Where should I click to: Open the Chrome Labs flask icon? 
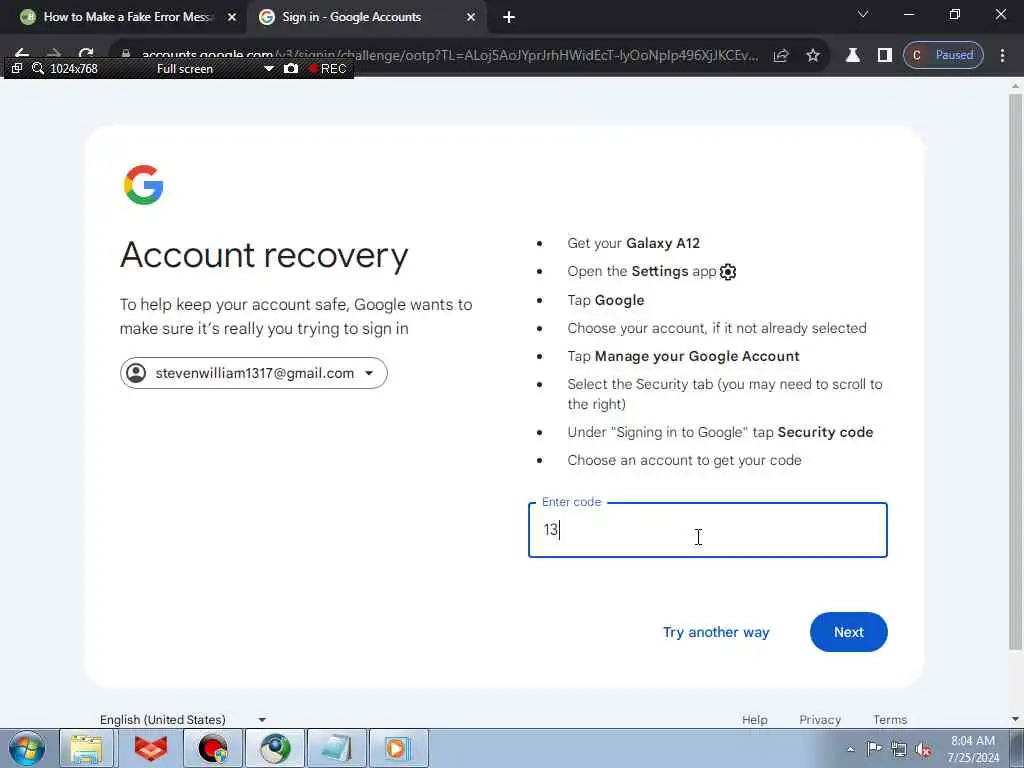tap(852, 56)
